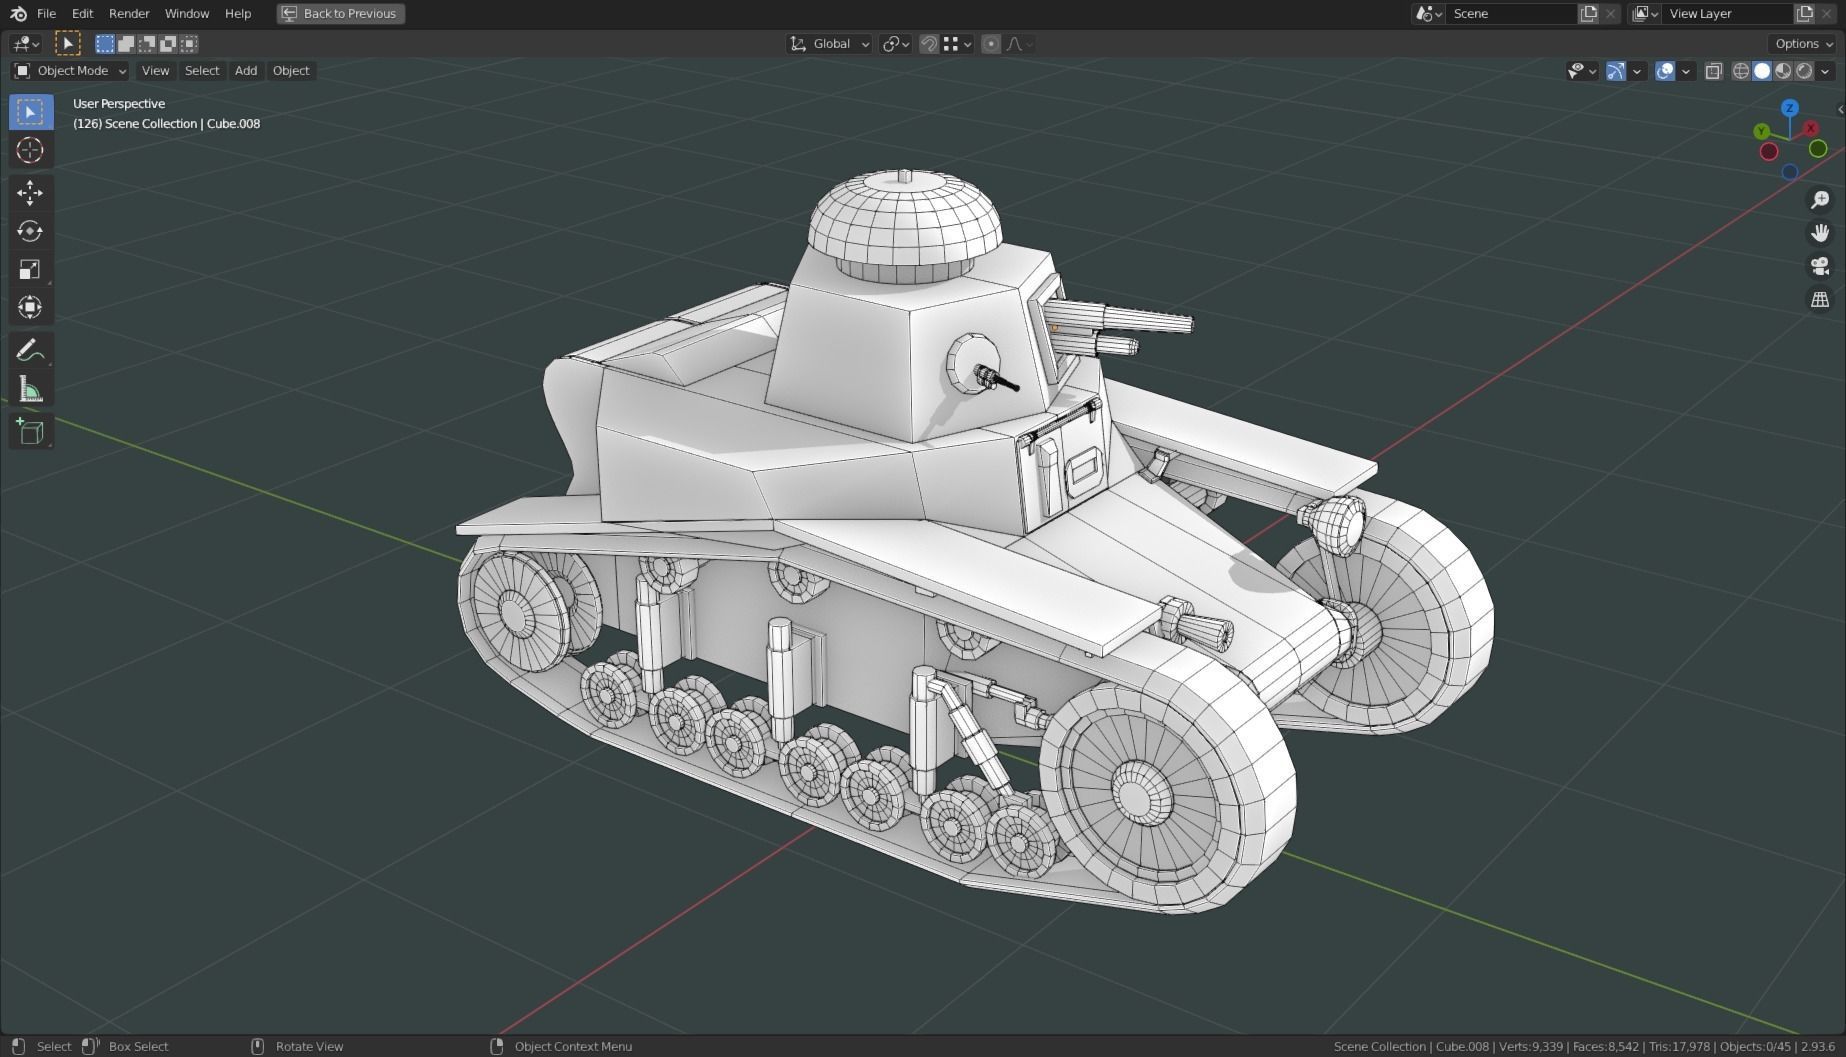1846x1057 pixels.
Task: Select the Annotate tool
Action: click(x=31, y=351)
